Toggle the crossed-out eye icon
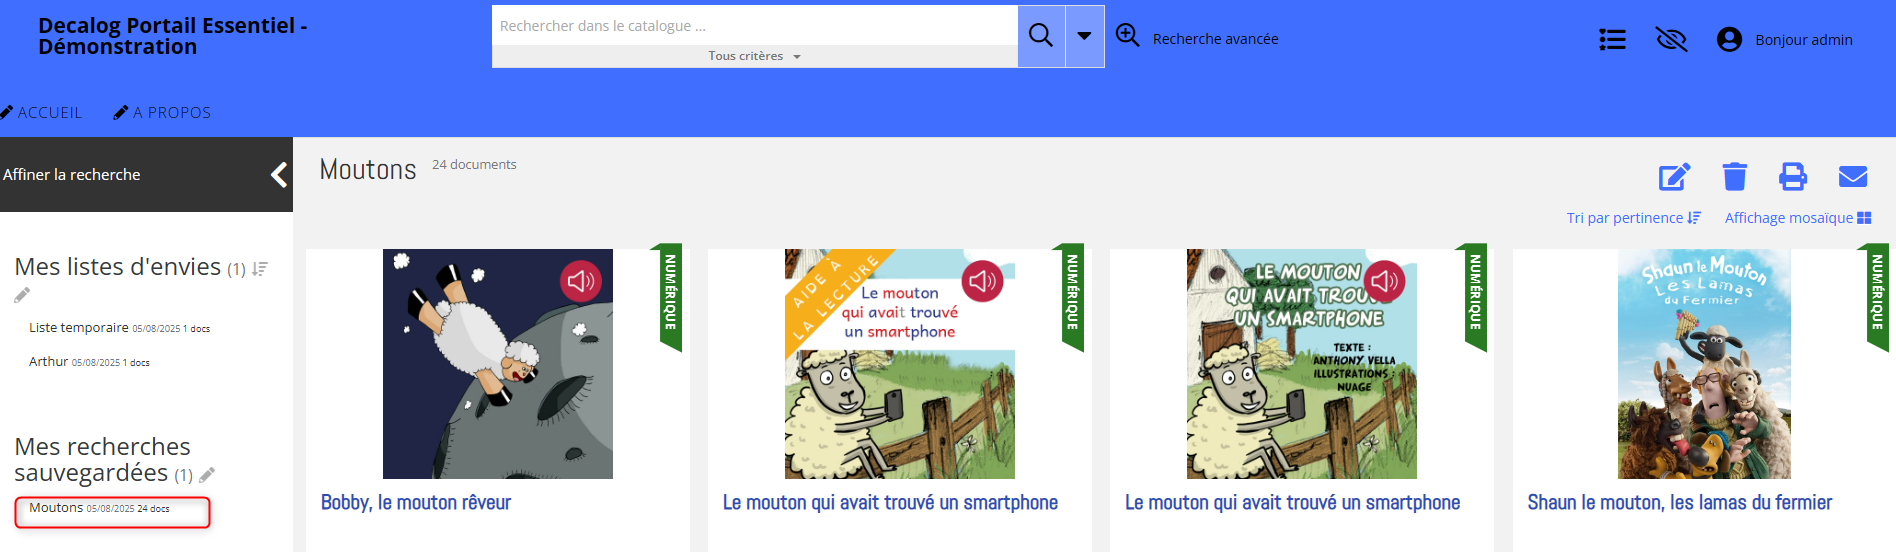Image resolution: width=1896 pixels, height=552 pixels. [x=1671, y=39]
